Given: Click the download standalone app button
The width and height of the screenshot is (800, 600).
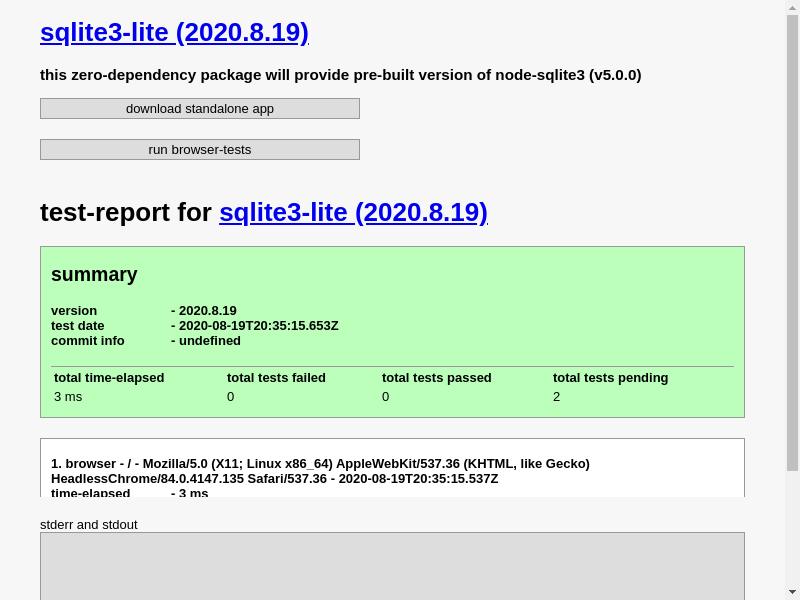Looking at the screenshot, I should click(x=200, y=109).
